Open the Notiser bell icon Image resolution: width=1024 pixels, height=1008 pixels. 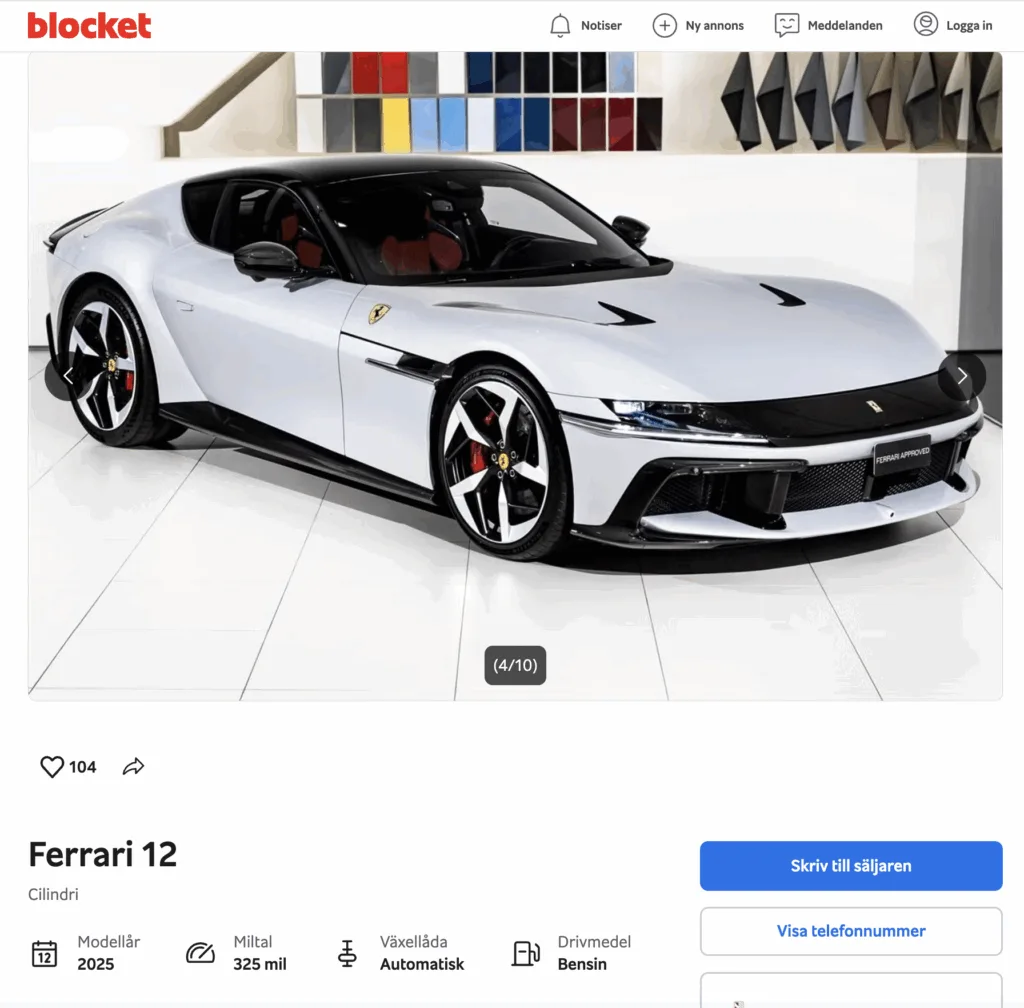coord(560,25)
